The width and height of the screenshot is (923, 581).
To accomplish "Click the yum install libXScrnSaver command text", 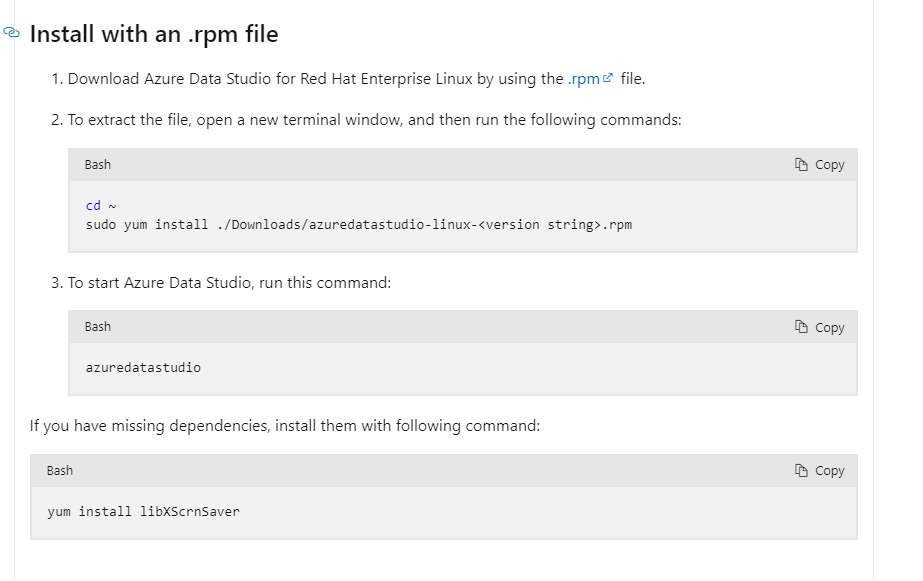I will 143,512.
